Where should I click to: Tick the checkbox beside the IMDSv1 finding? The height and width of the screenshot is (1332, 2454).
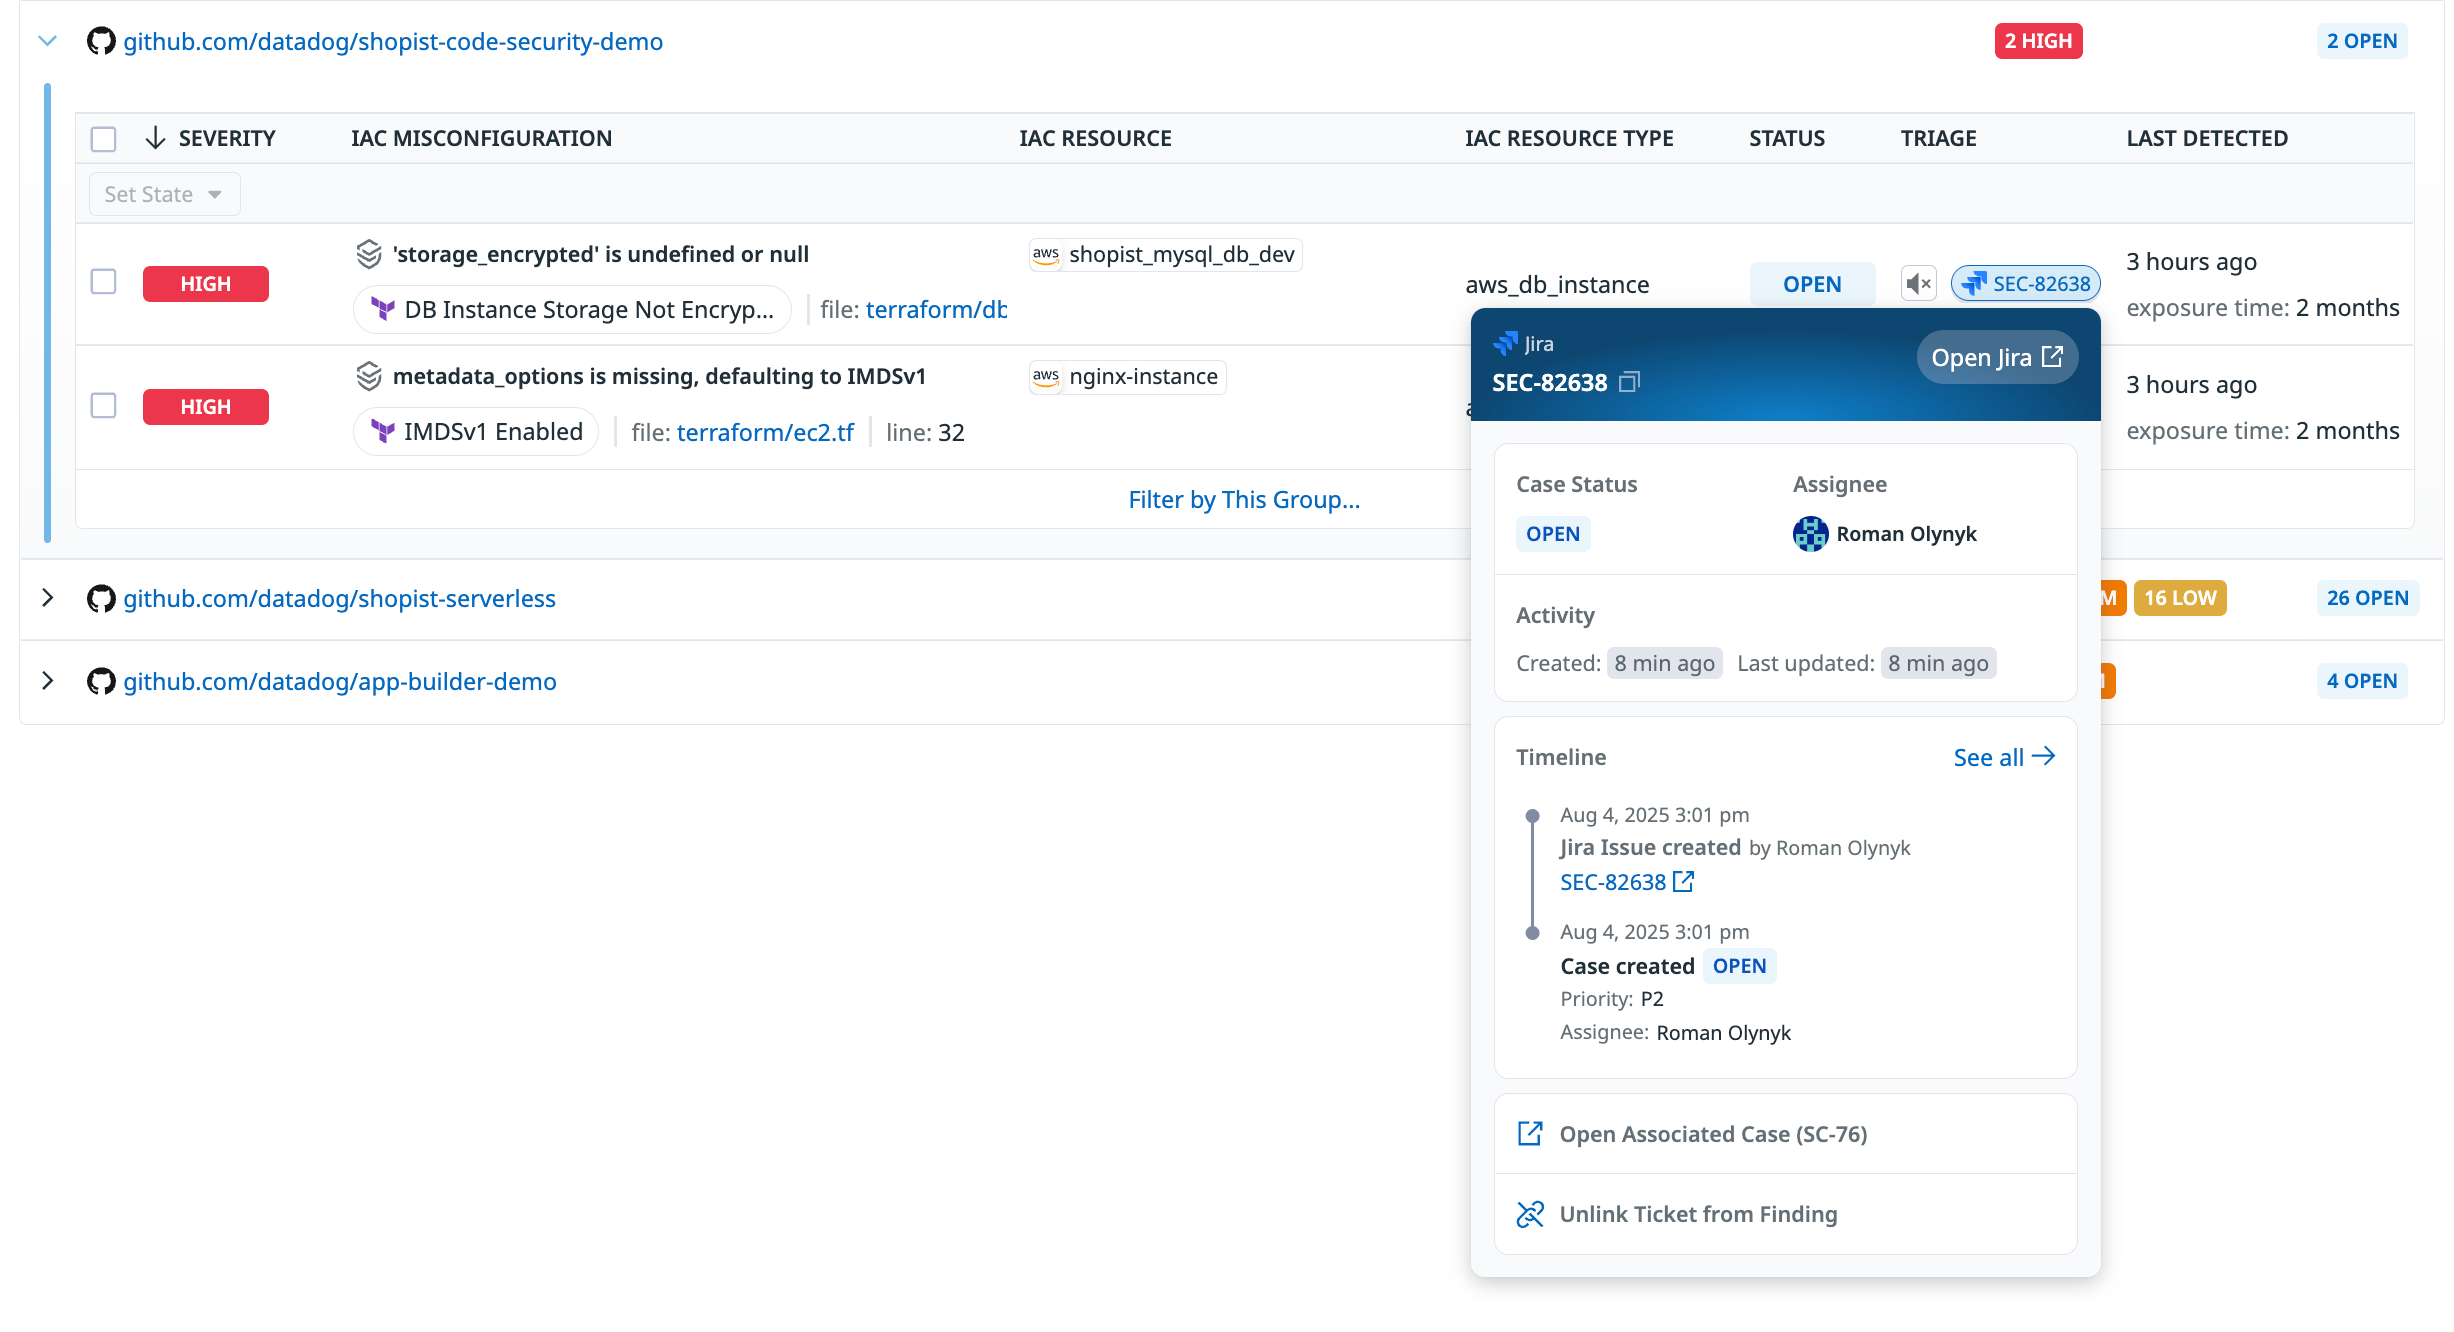click(103, 406)
